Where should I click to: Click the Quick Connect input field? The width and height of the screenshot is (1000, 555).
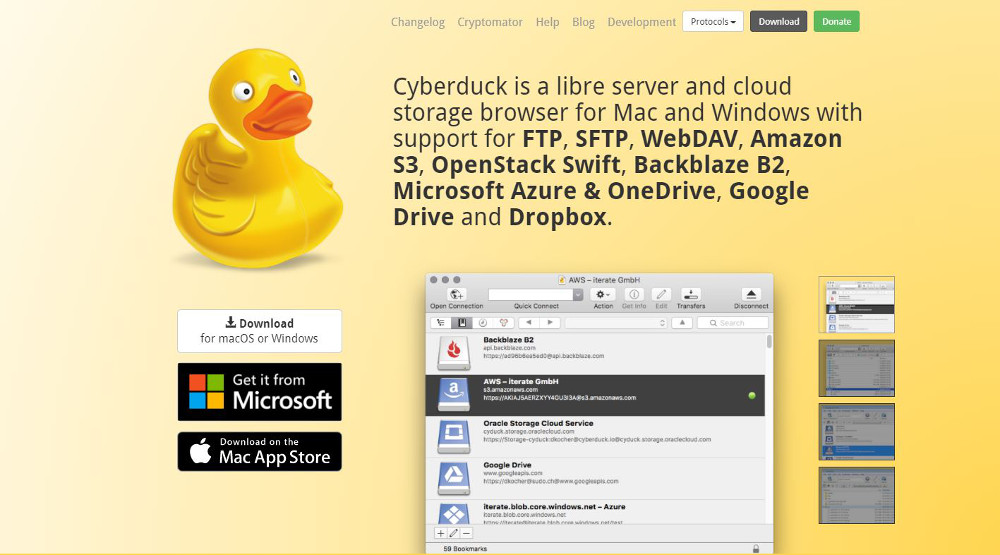[x=531, y=295]
